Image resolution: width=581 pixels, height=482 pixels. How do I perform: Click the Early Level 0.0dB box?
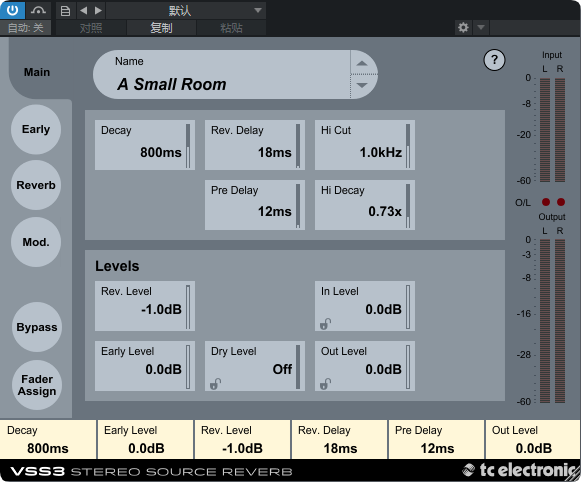click(x=145, y=366)
